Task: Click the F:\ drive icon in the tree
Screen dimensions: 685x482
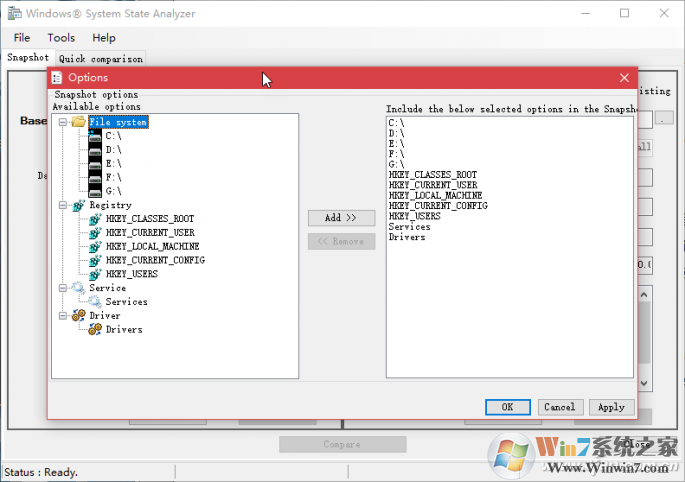Action: point(95,177)
